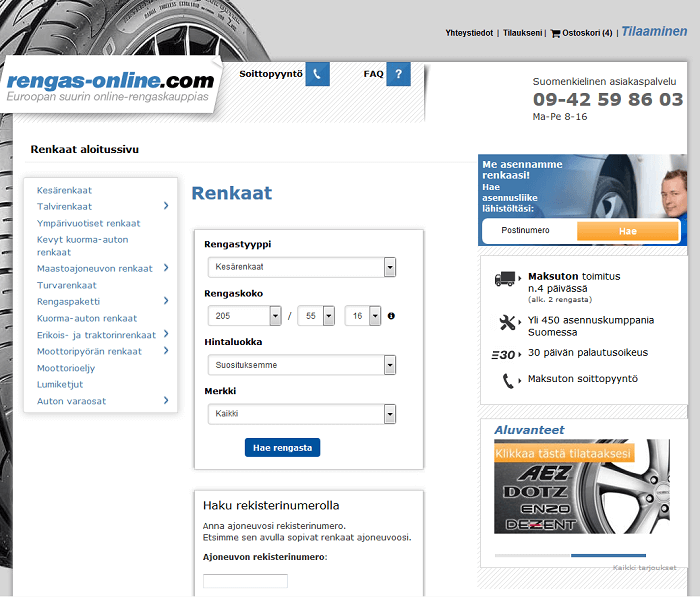The height and width of the screenshot is (597, 700).
Task: Open Moottorioeljy category
Action: [66, 368]
